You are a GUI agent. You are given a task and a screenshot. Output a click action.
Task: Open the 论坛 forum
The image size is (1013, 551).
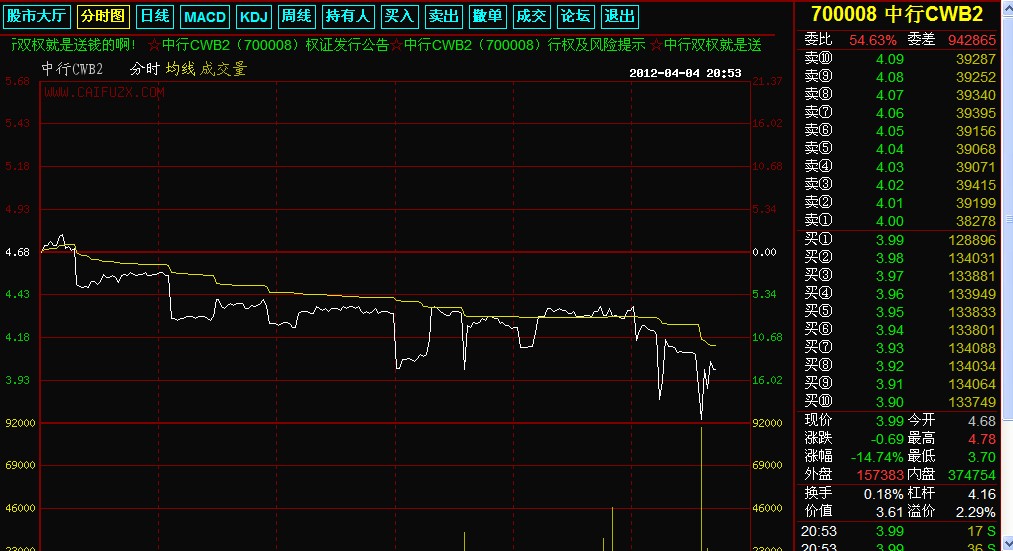tap(575, 16)
